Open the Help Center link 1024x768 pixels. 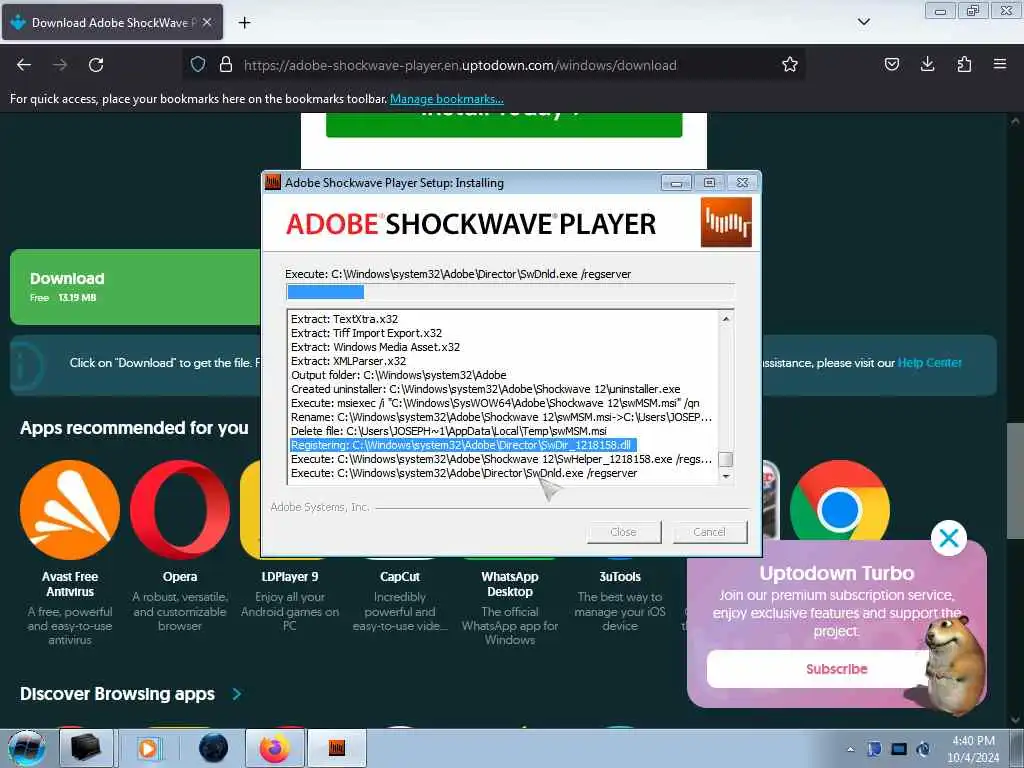click(929, 362)
